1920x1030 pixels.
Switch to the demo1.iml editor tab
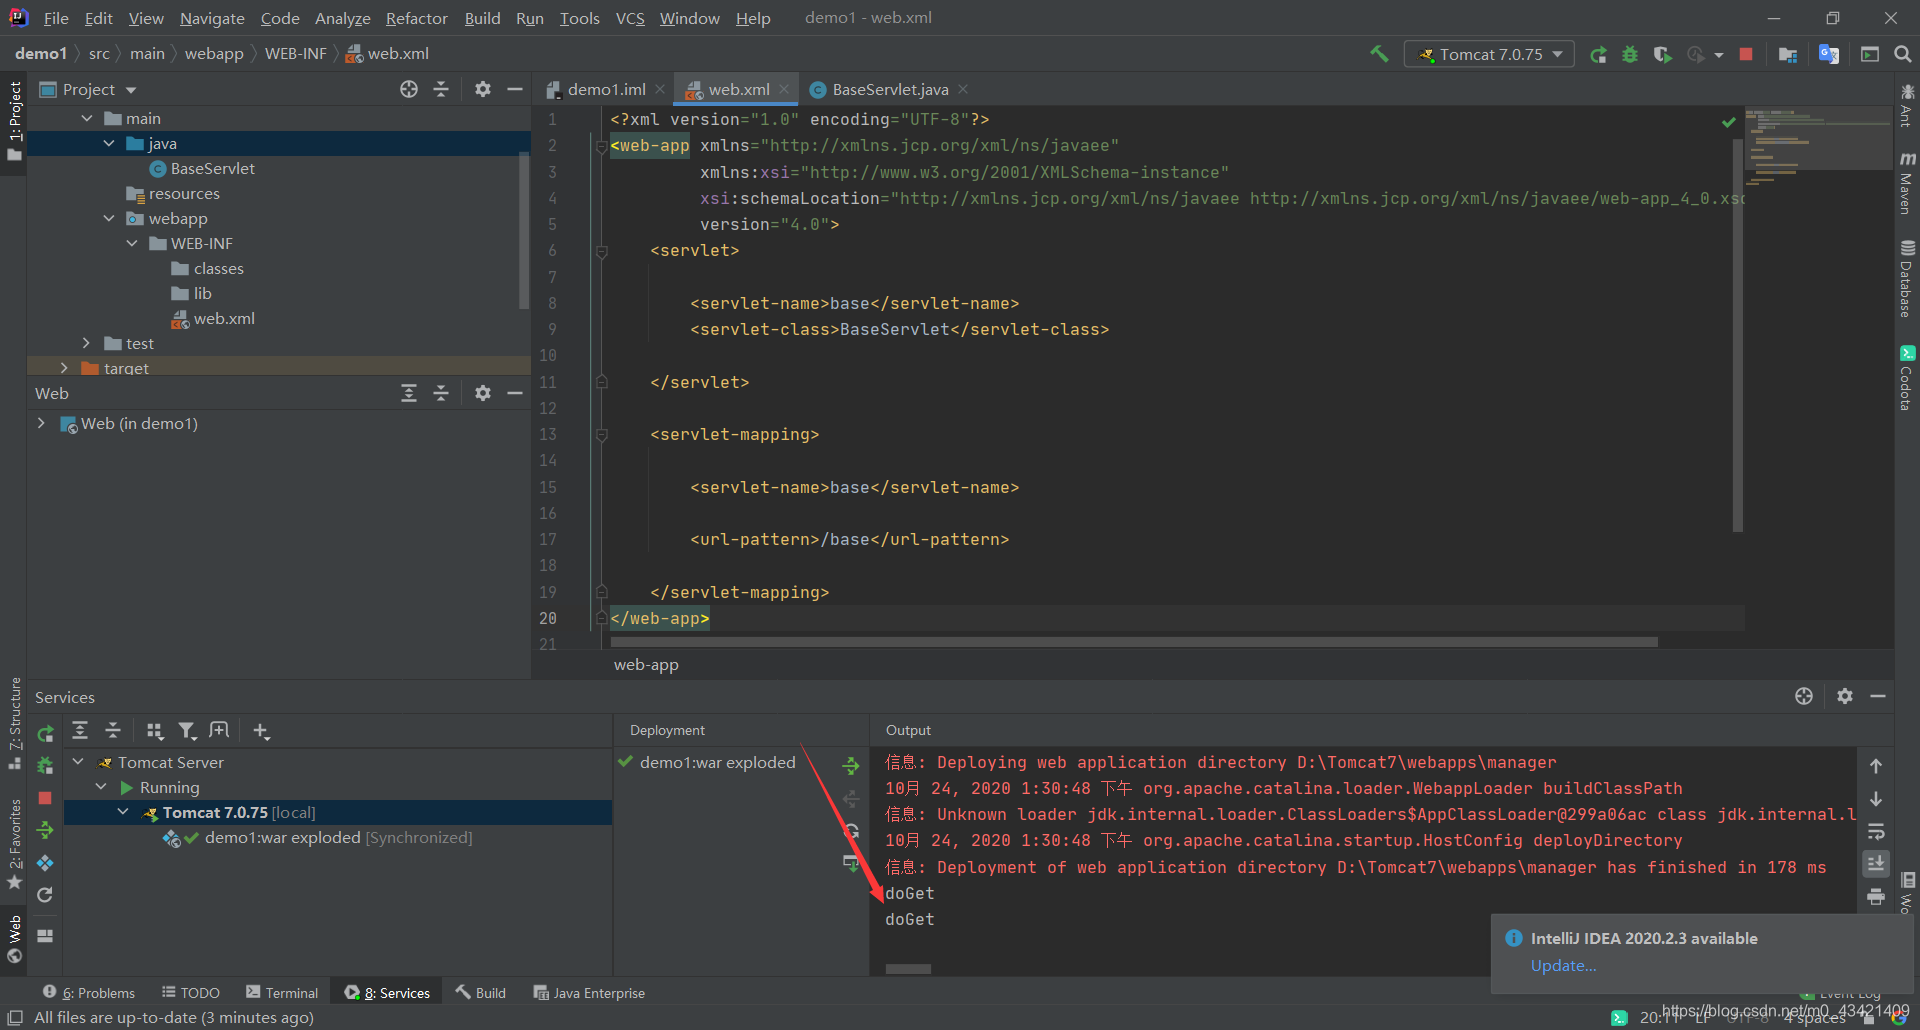point(606,89)
